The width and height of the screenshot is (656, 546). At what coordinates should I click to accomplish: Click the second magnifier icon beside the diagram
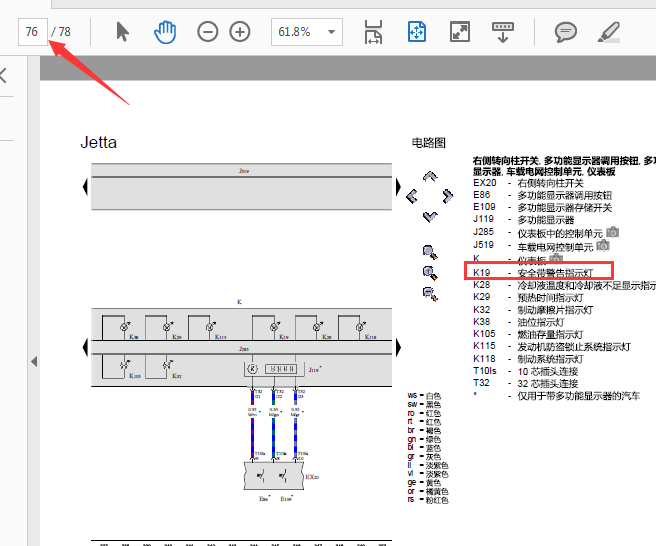click(430, 273)
